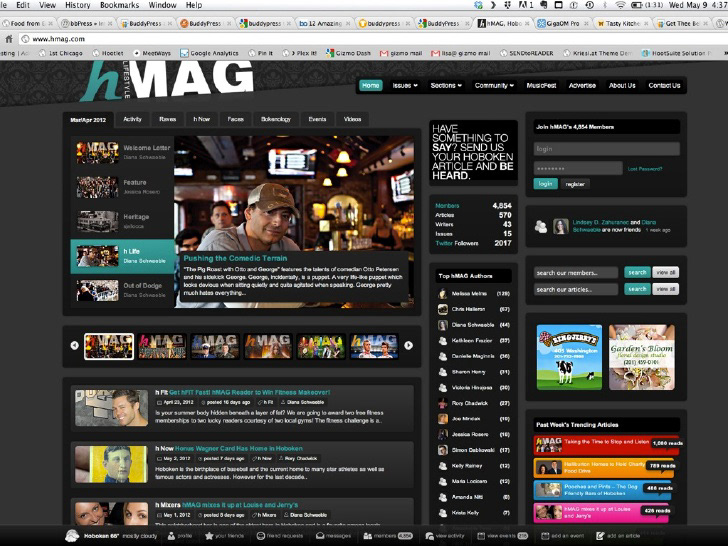Open Honus Wagner Card article link
This screenshot has height=546, width=728.
point(239,448)
